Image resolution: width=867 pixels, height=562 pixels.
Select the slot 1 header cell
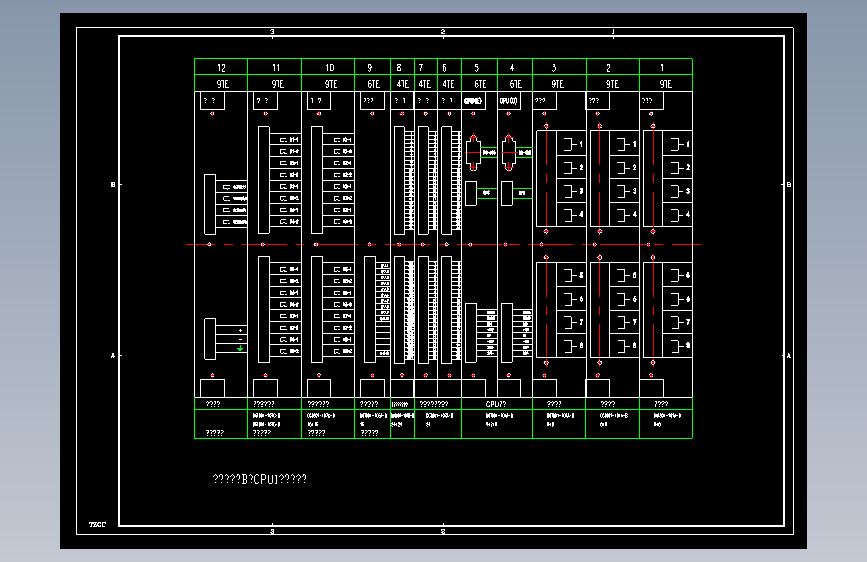pos(666,67)
